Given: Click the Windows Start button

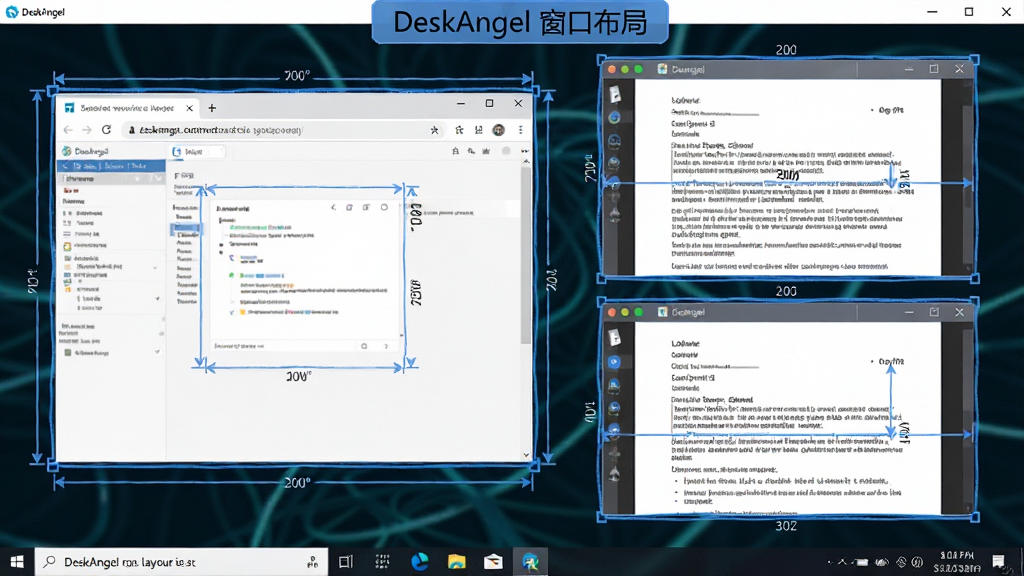Looking at the screenshot, I should click(17, 562).
